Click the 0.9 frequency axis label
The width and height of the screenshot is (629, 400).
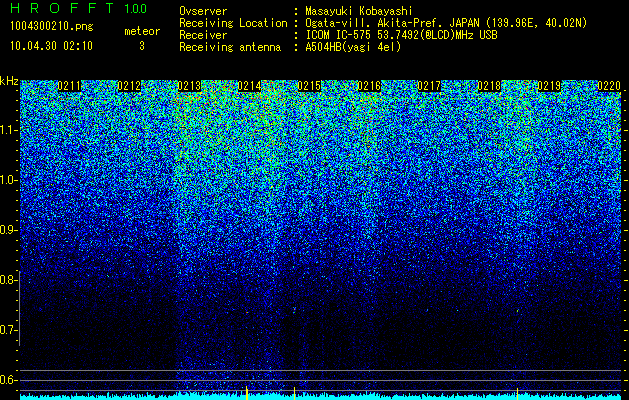click(x=7, y=230)
